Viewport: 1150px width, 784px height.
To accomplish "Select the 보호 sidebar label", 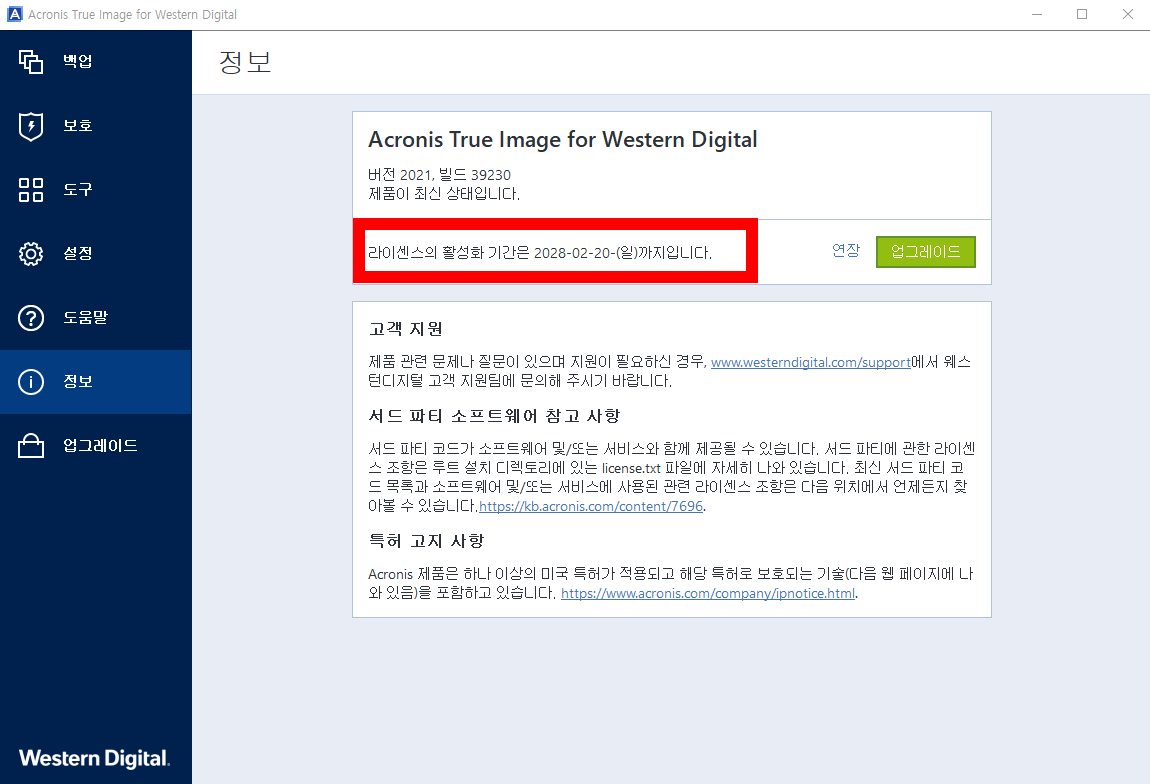I will (78, 125).
